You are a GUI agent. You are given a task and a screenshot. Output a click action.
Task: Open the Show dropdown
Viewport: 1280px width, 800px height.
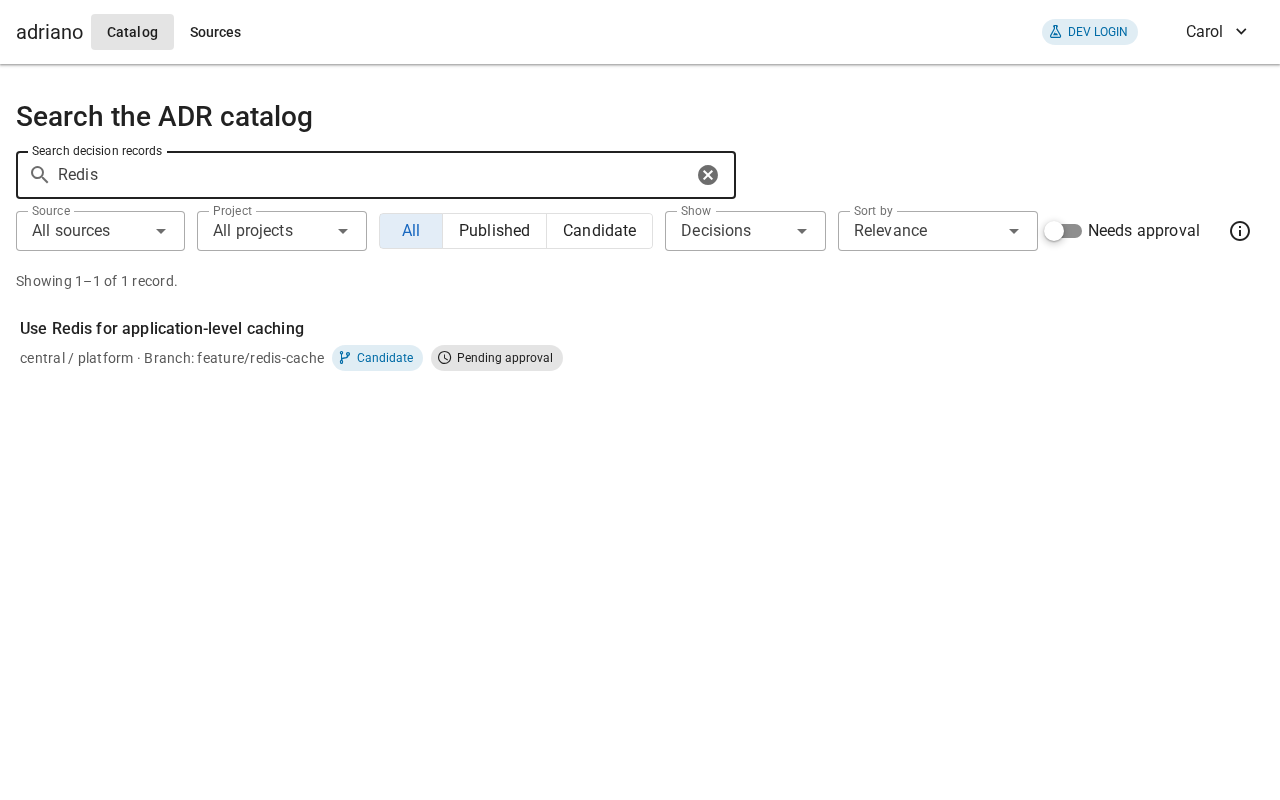click(x=745, y=231)
